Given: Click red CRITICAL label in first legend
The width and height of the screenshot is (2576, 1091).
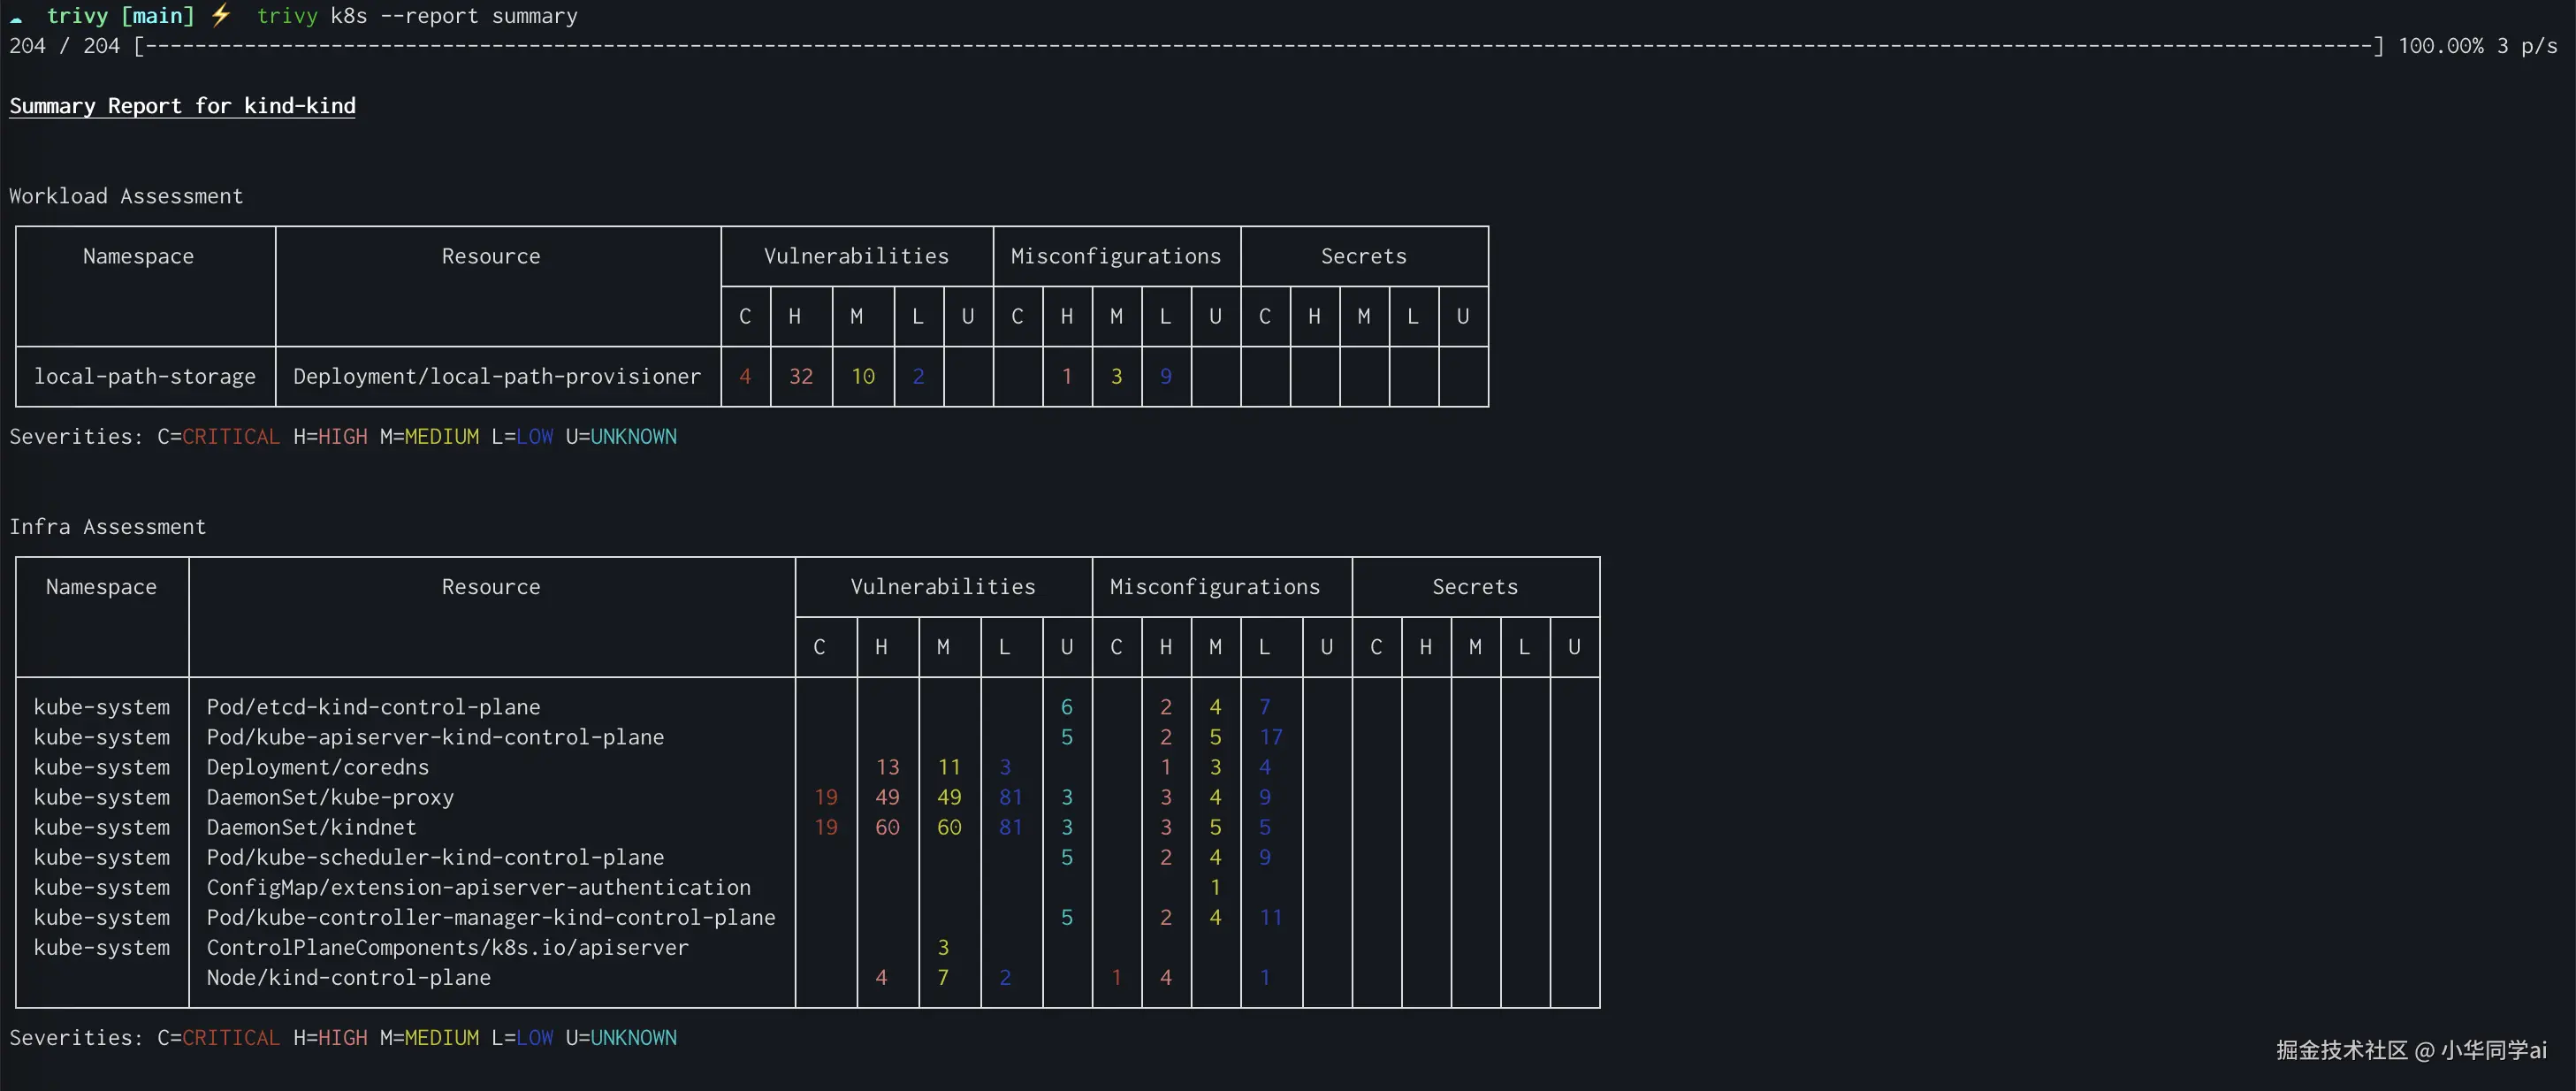Looking at the screenshot, I should point(230,437).
